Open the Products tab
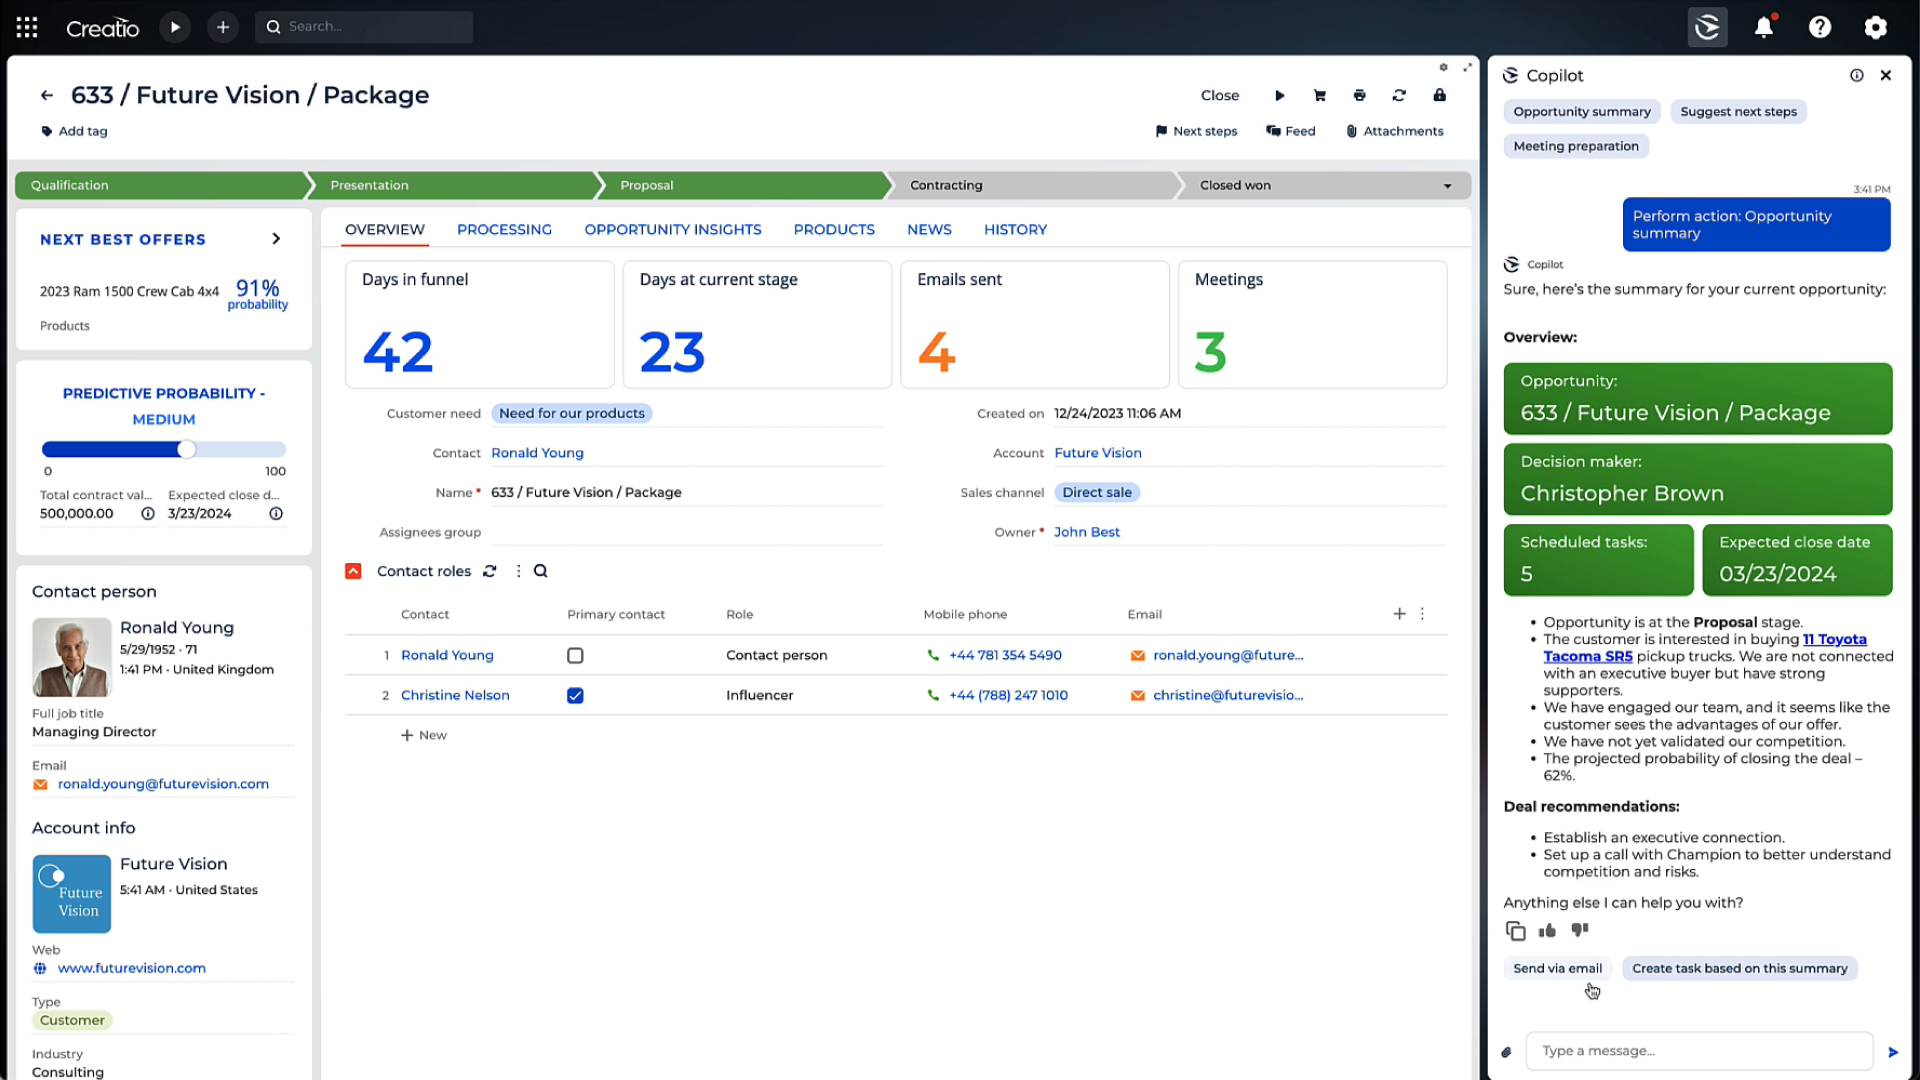Viewport: 1920px width, 1080px height. point(834,230)
